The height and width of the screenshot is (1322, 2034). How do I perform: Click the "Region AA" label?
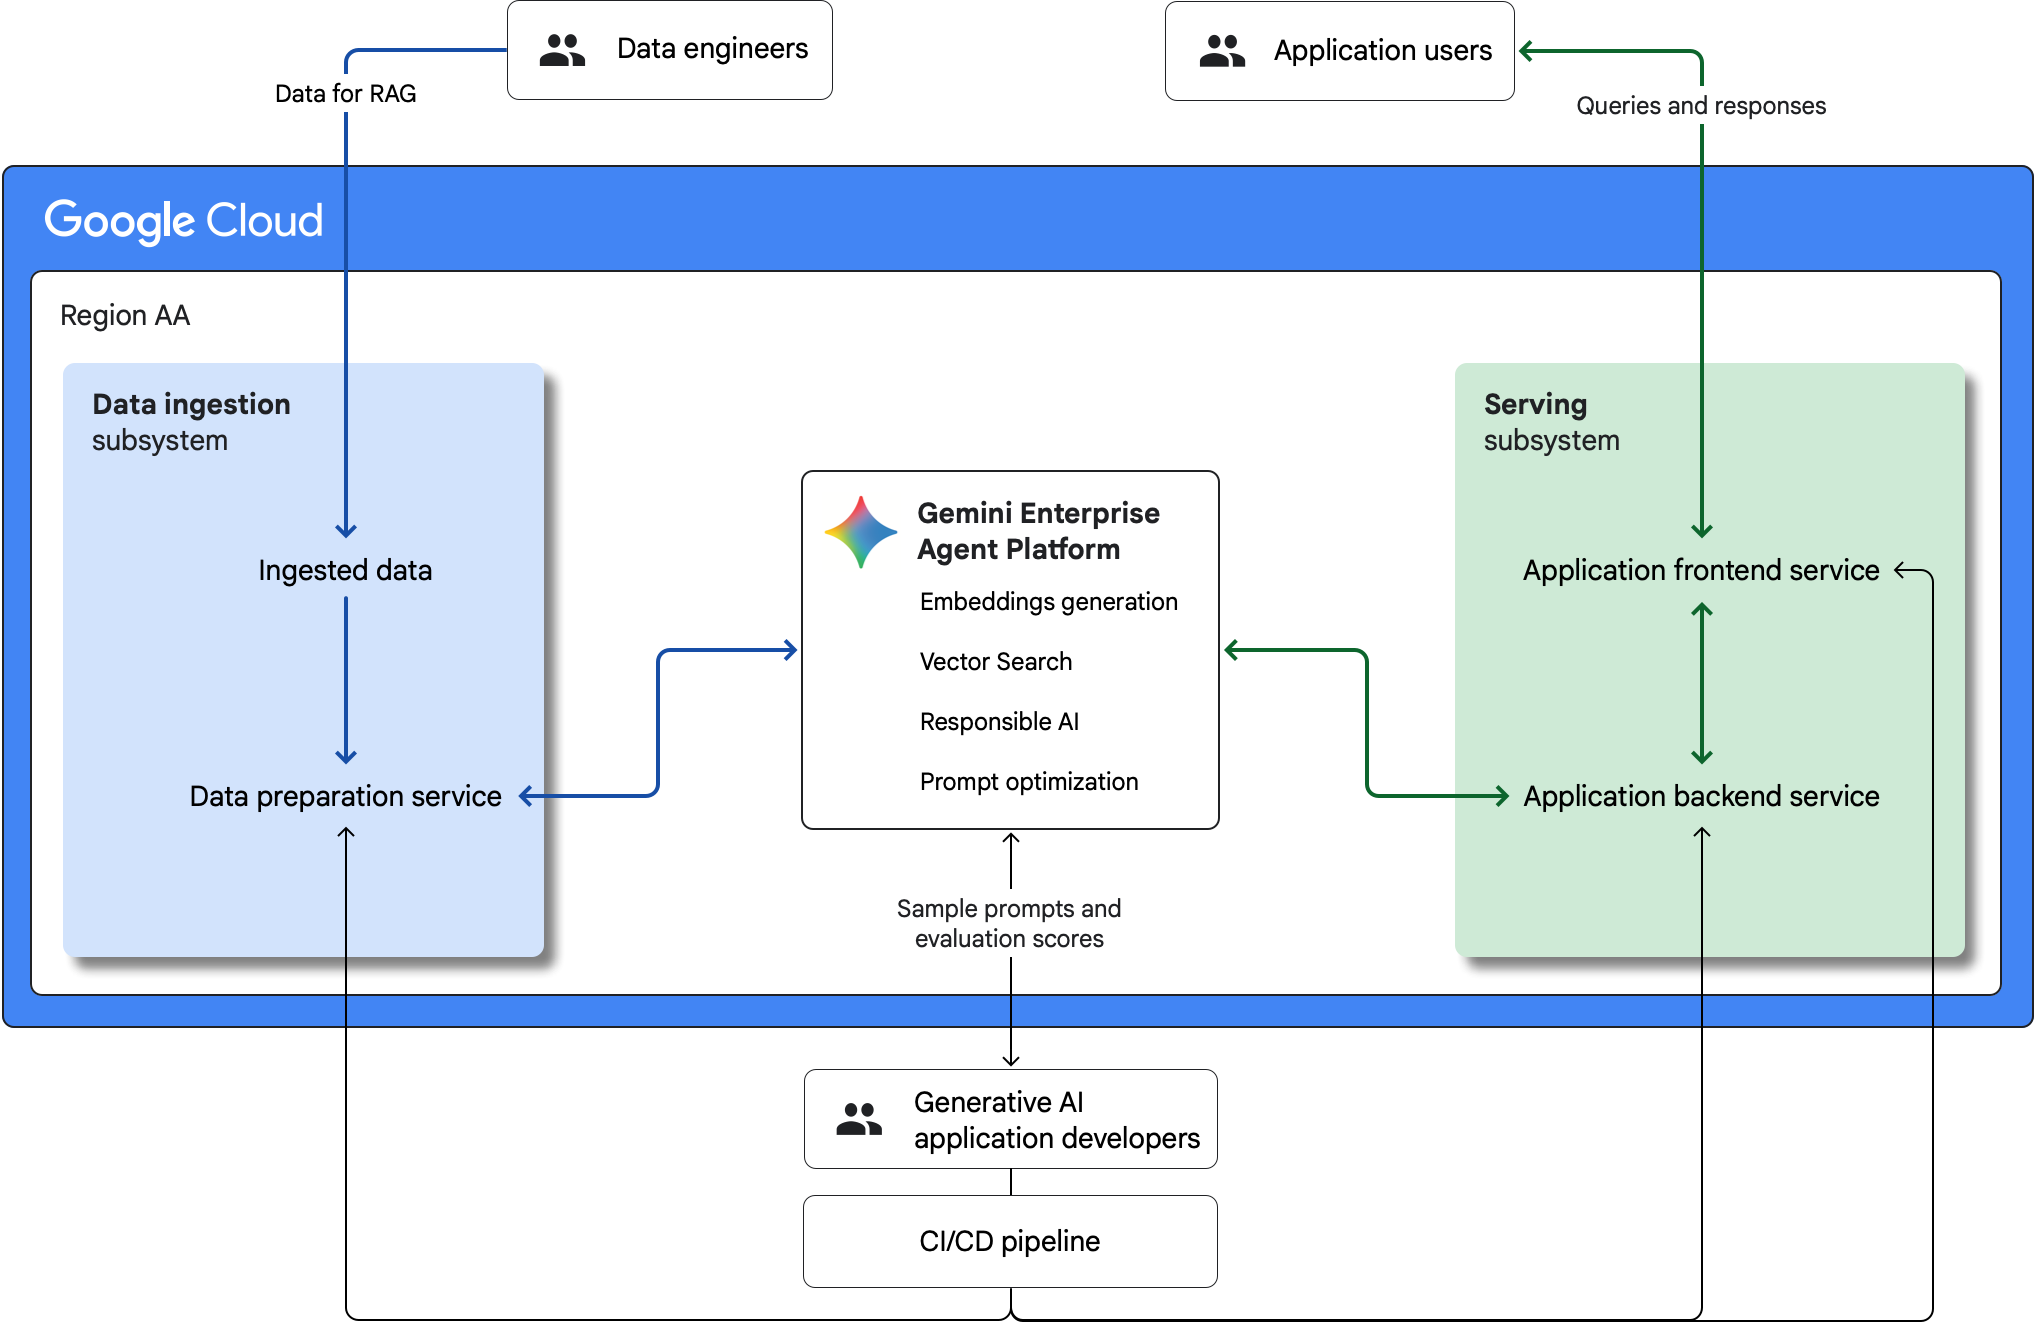tap(125, 316)
